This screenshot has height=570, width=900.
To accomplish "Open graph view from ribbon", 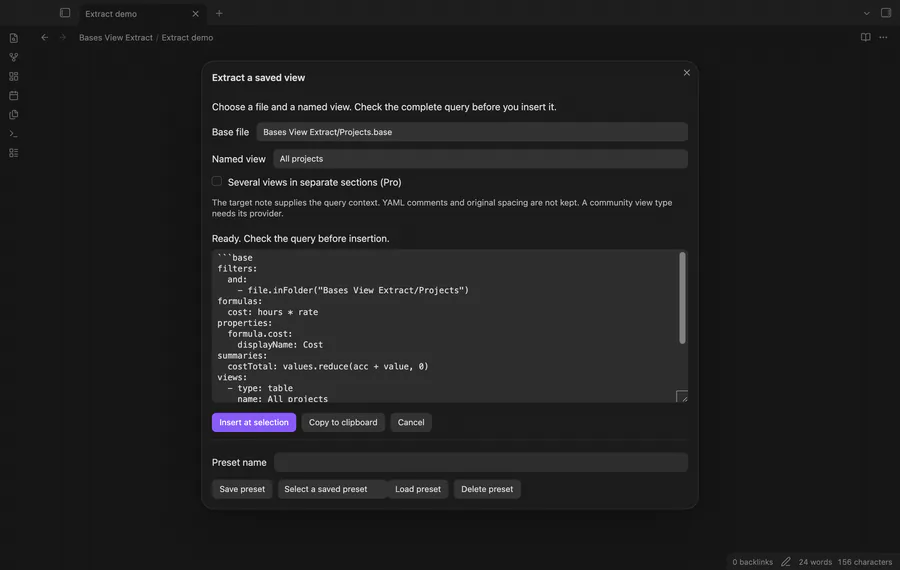I will (x=14, y=57).
